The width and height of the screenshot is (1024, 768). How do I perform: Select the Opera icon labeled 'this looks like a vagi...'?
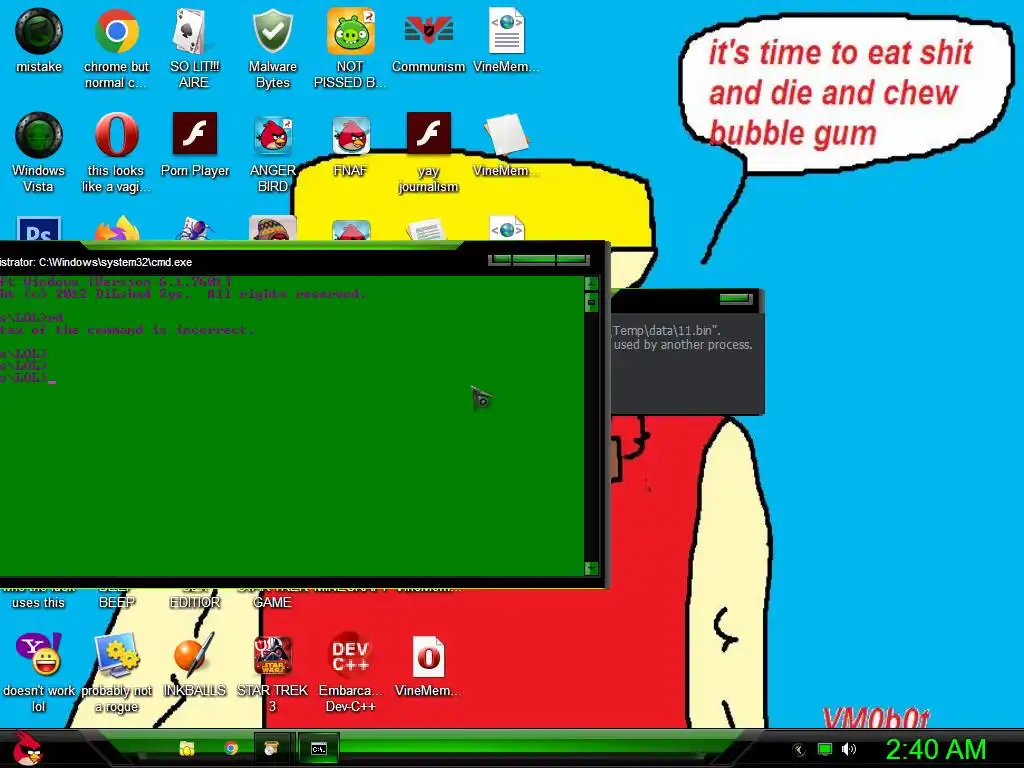coord(116,153)
